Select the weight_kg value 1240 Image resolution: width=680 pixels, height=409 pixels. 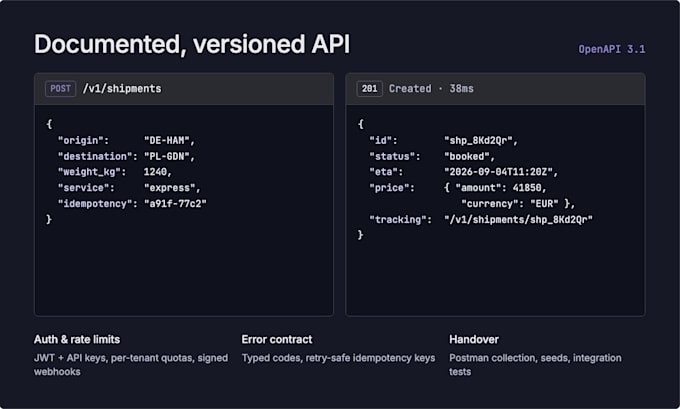[155, 172]
